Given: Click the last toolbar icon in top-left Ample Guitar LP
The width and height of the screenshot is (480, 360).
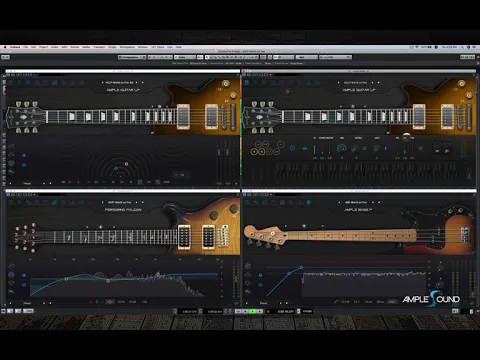Looking at the screenshot, I should coord(81,82).
